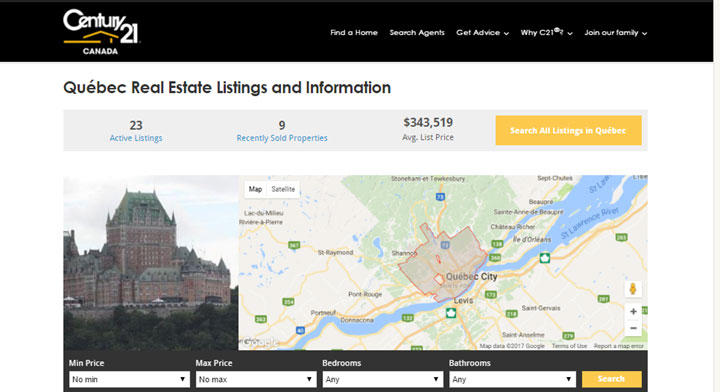This screenshot has width=720, height=392.
Task: Click the Google logo on the map
Action: point(260,342)
